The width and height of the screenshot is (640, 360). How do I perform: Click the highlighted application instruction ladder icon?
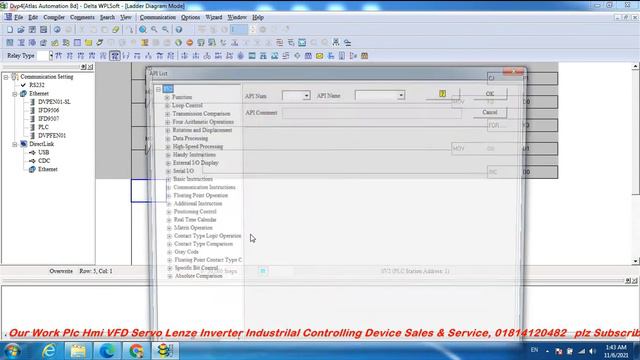pos(115,56)
